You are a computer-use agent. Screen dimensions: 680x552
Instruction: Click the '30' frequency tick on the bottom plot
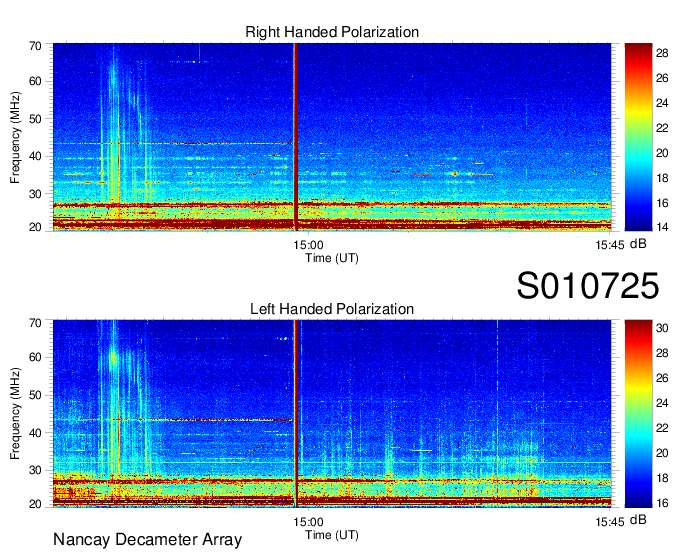35,470
